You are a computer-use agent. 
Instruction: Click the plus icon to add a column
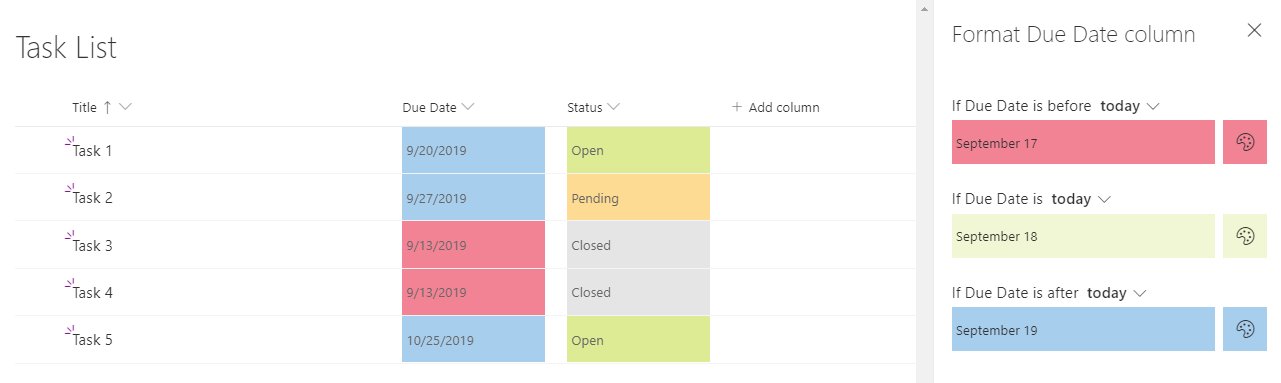pyautogui.click(x=737, y=107)
